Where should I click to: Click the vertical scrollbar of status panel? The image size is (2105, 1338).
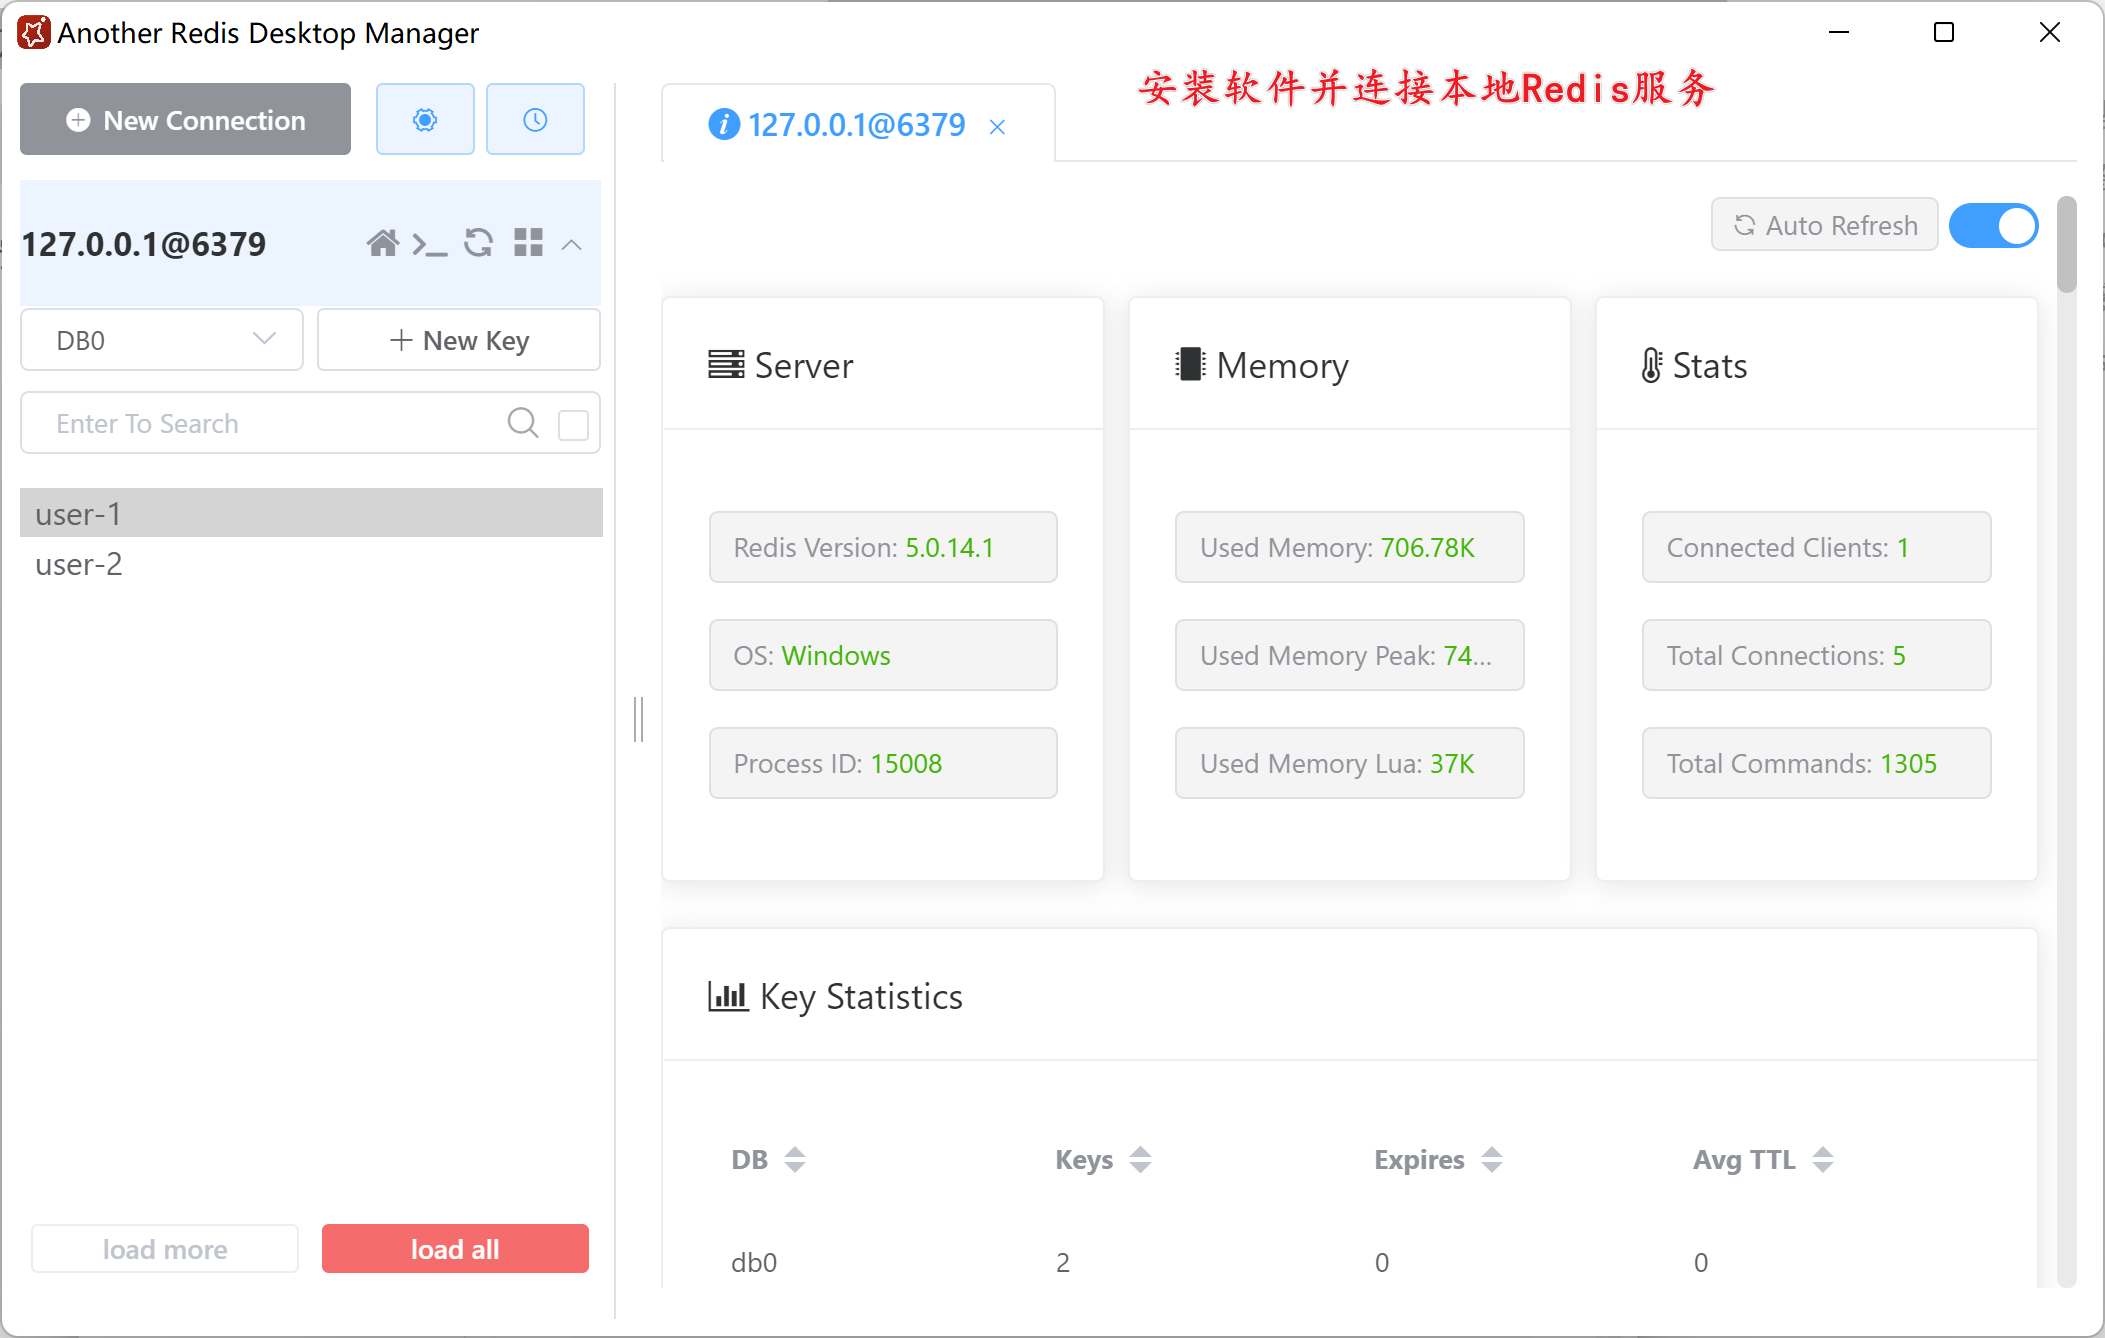point(2066,245)
